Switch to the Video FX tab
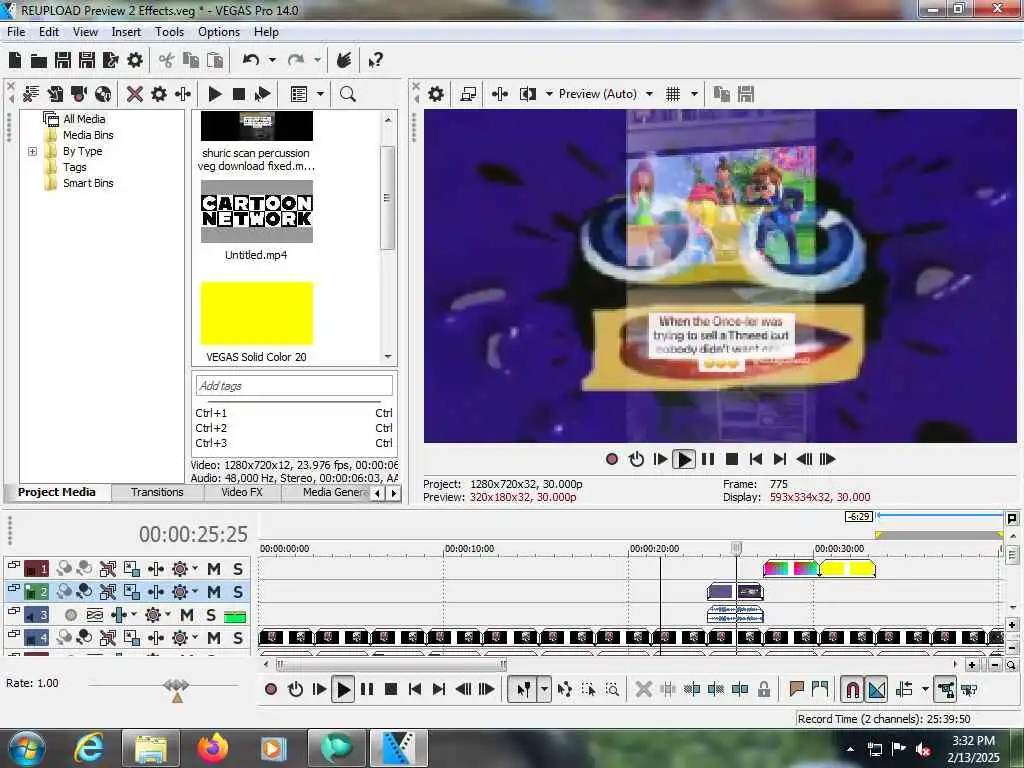This screenshot has width=1024, height=768. click(x=242, y=492)
